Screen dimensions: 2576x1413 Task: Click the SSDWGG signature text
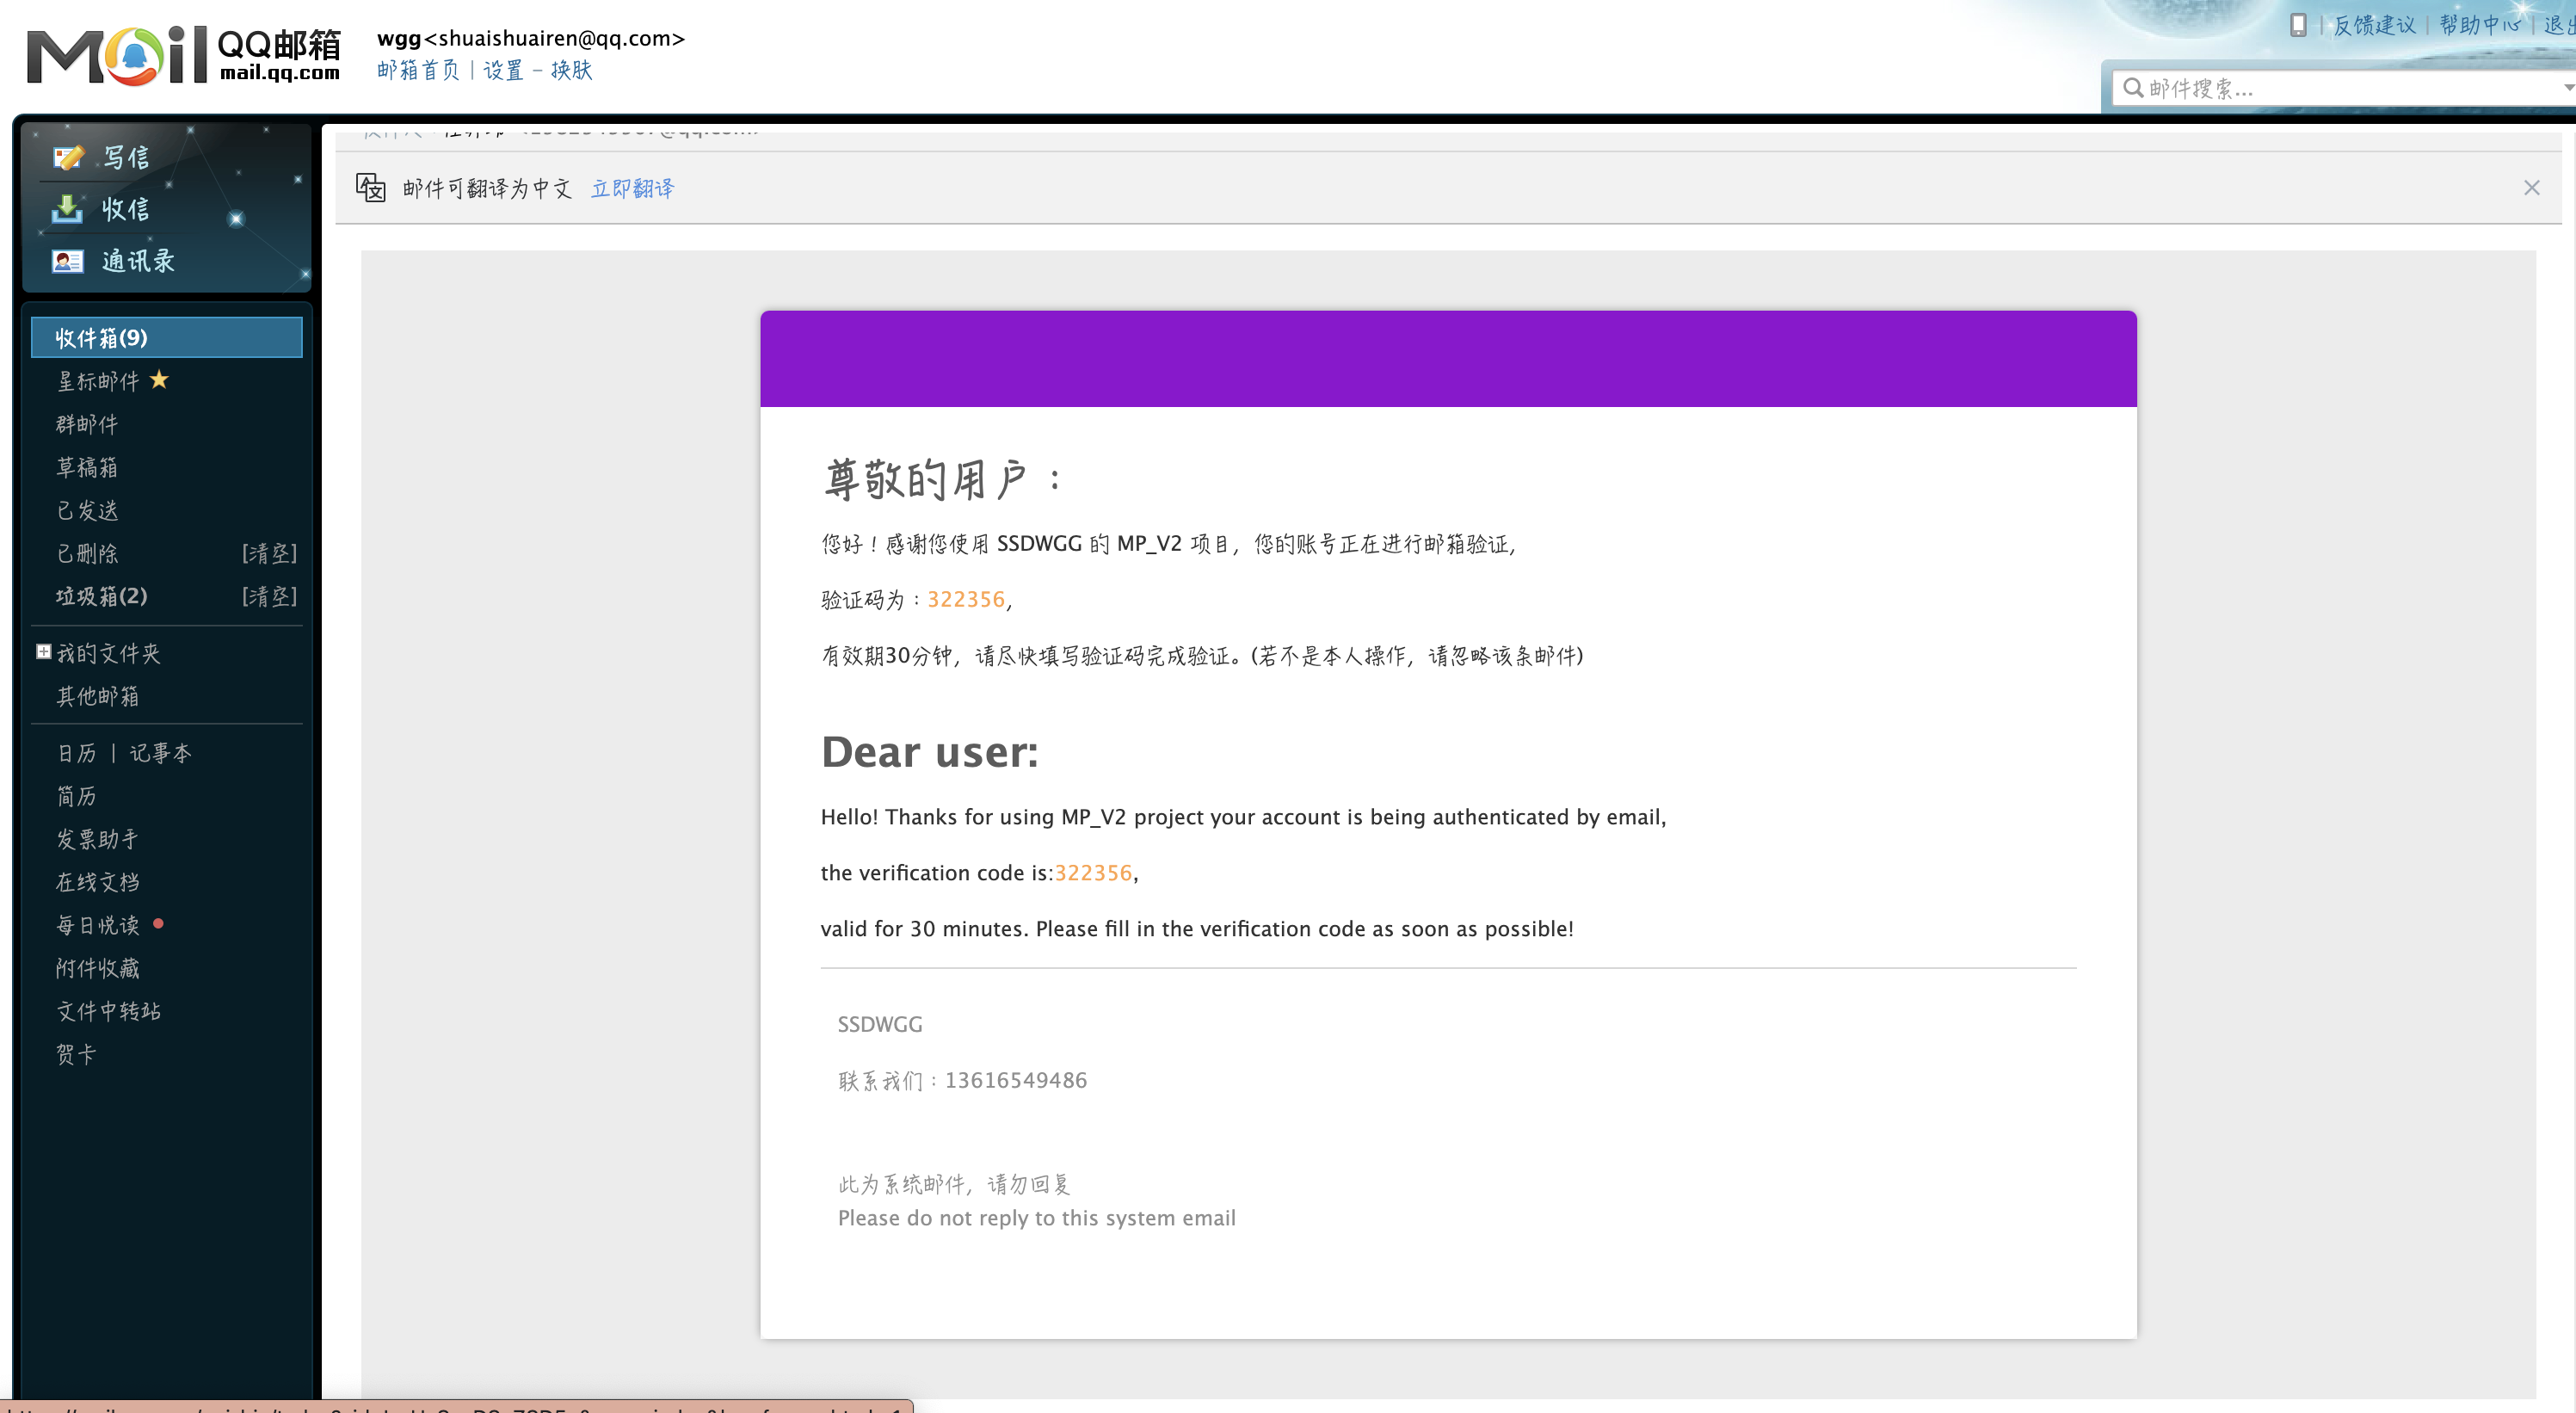pyautogui.click(x=880, y=1024)
